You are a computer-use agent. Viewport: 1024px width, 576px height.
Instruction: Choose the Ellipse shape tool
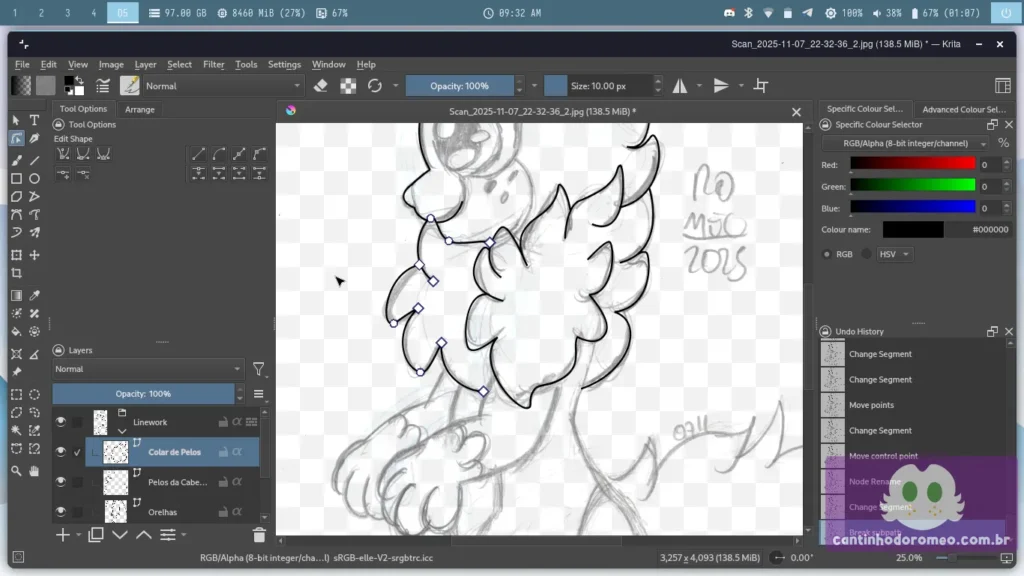click(34, 179)
